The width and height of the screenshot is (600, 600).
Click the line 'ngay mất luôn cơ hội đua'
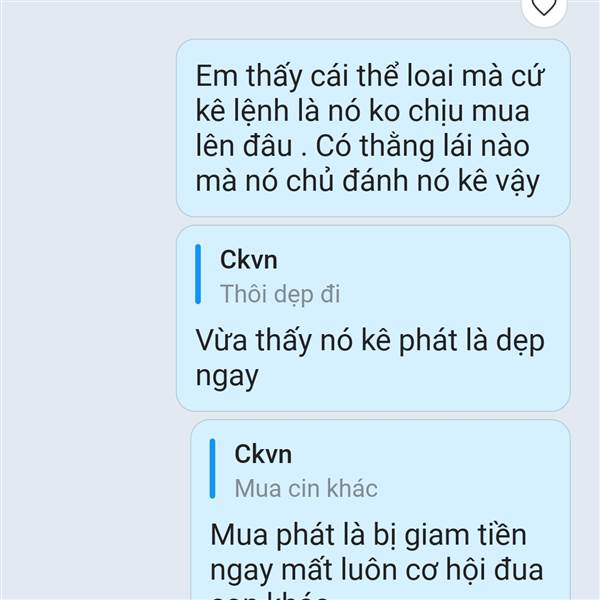click(377, 570)
